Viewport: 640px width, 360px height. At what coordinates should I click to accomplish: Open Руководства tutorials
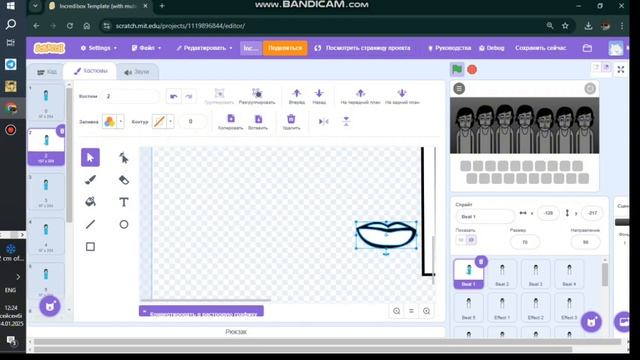click(449, 48)
